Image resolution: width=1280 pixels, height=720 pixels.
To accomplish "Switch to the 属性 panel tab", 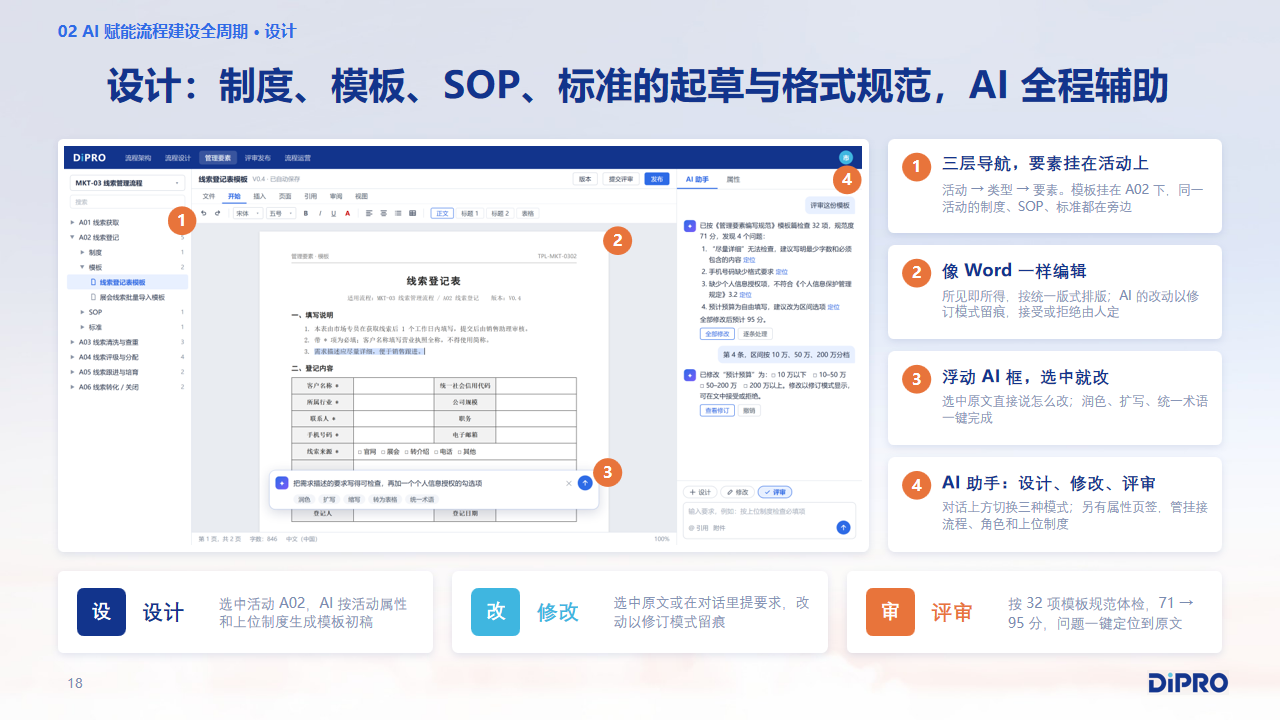I will tap(733, 179).
